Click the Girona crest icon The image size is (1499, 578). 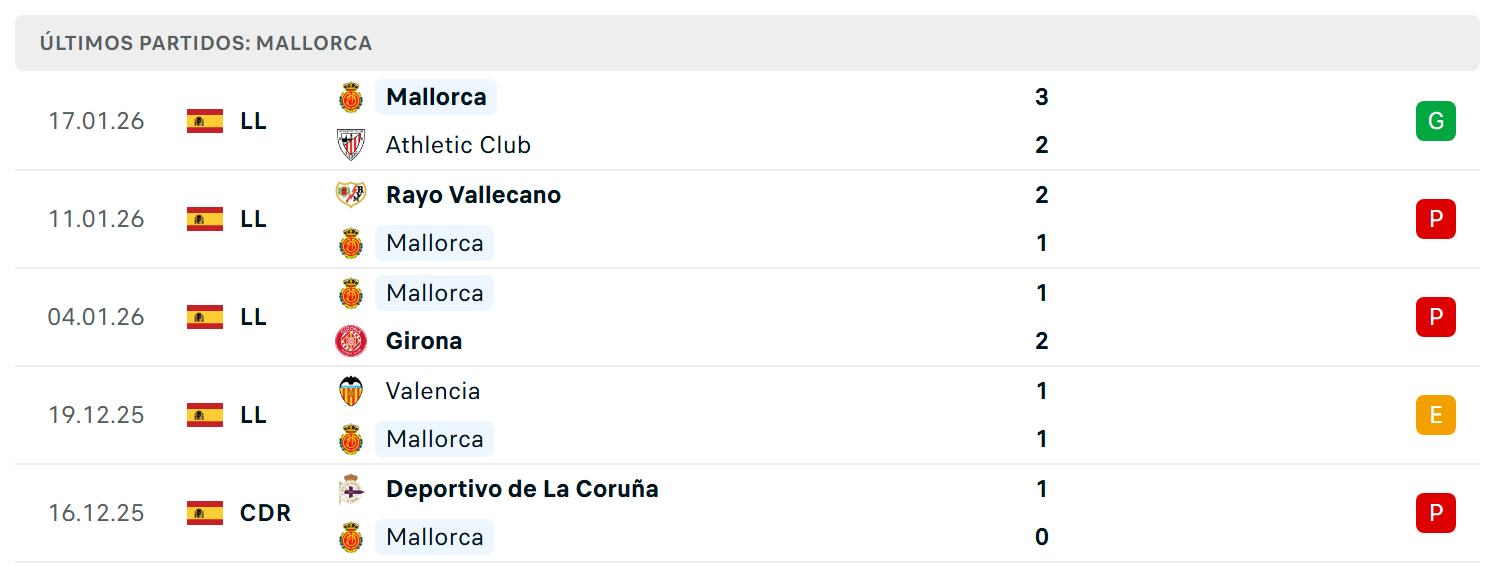pyautogui.click(x=351, y=341)
